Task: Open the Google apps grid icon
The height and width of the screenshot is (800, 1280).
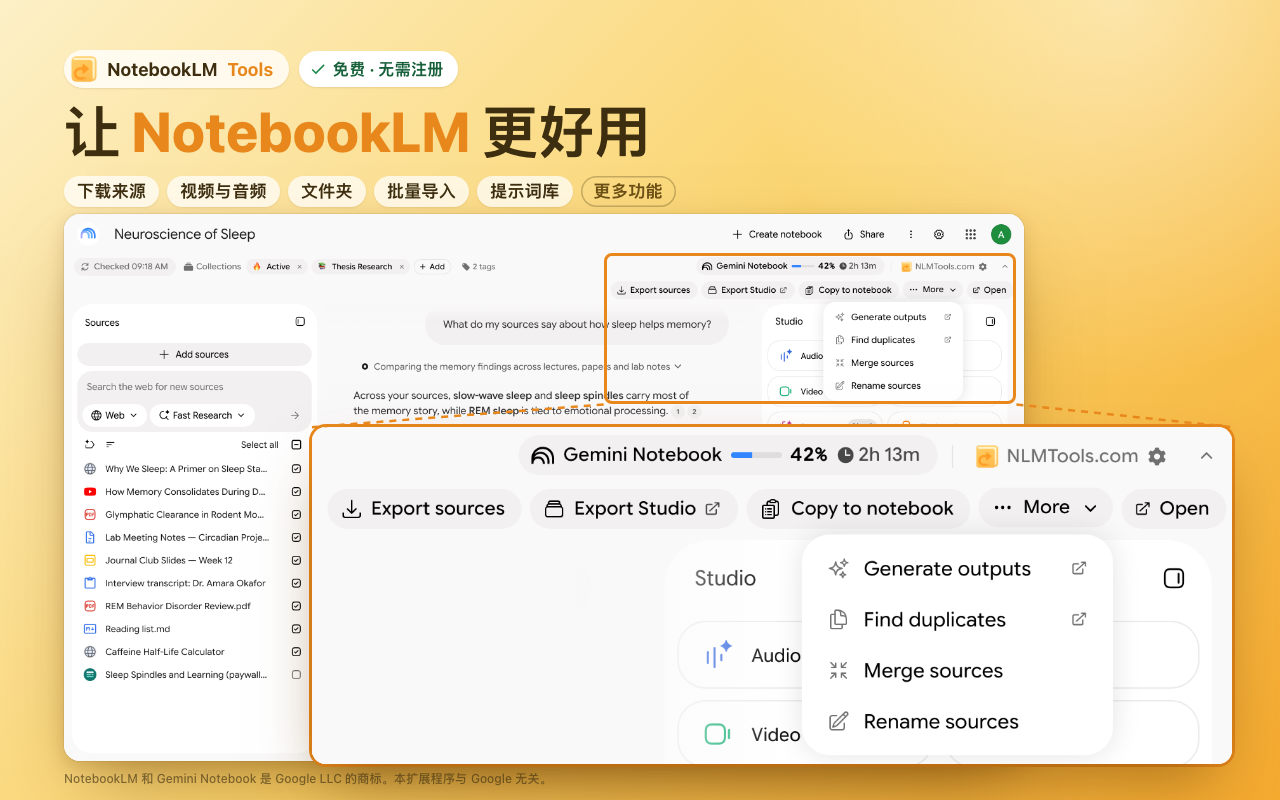Action: tap(970, 234)
